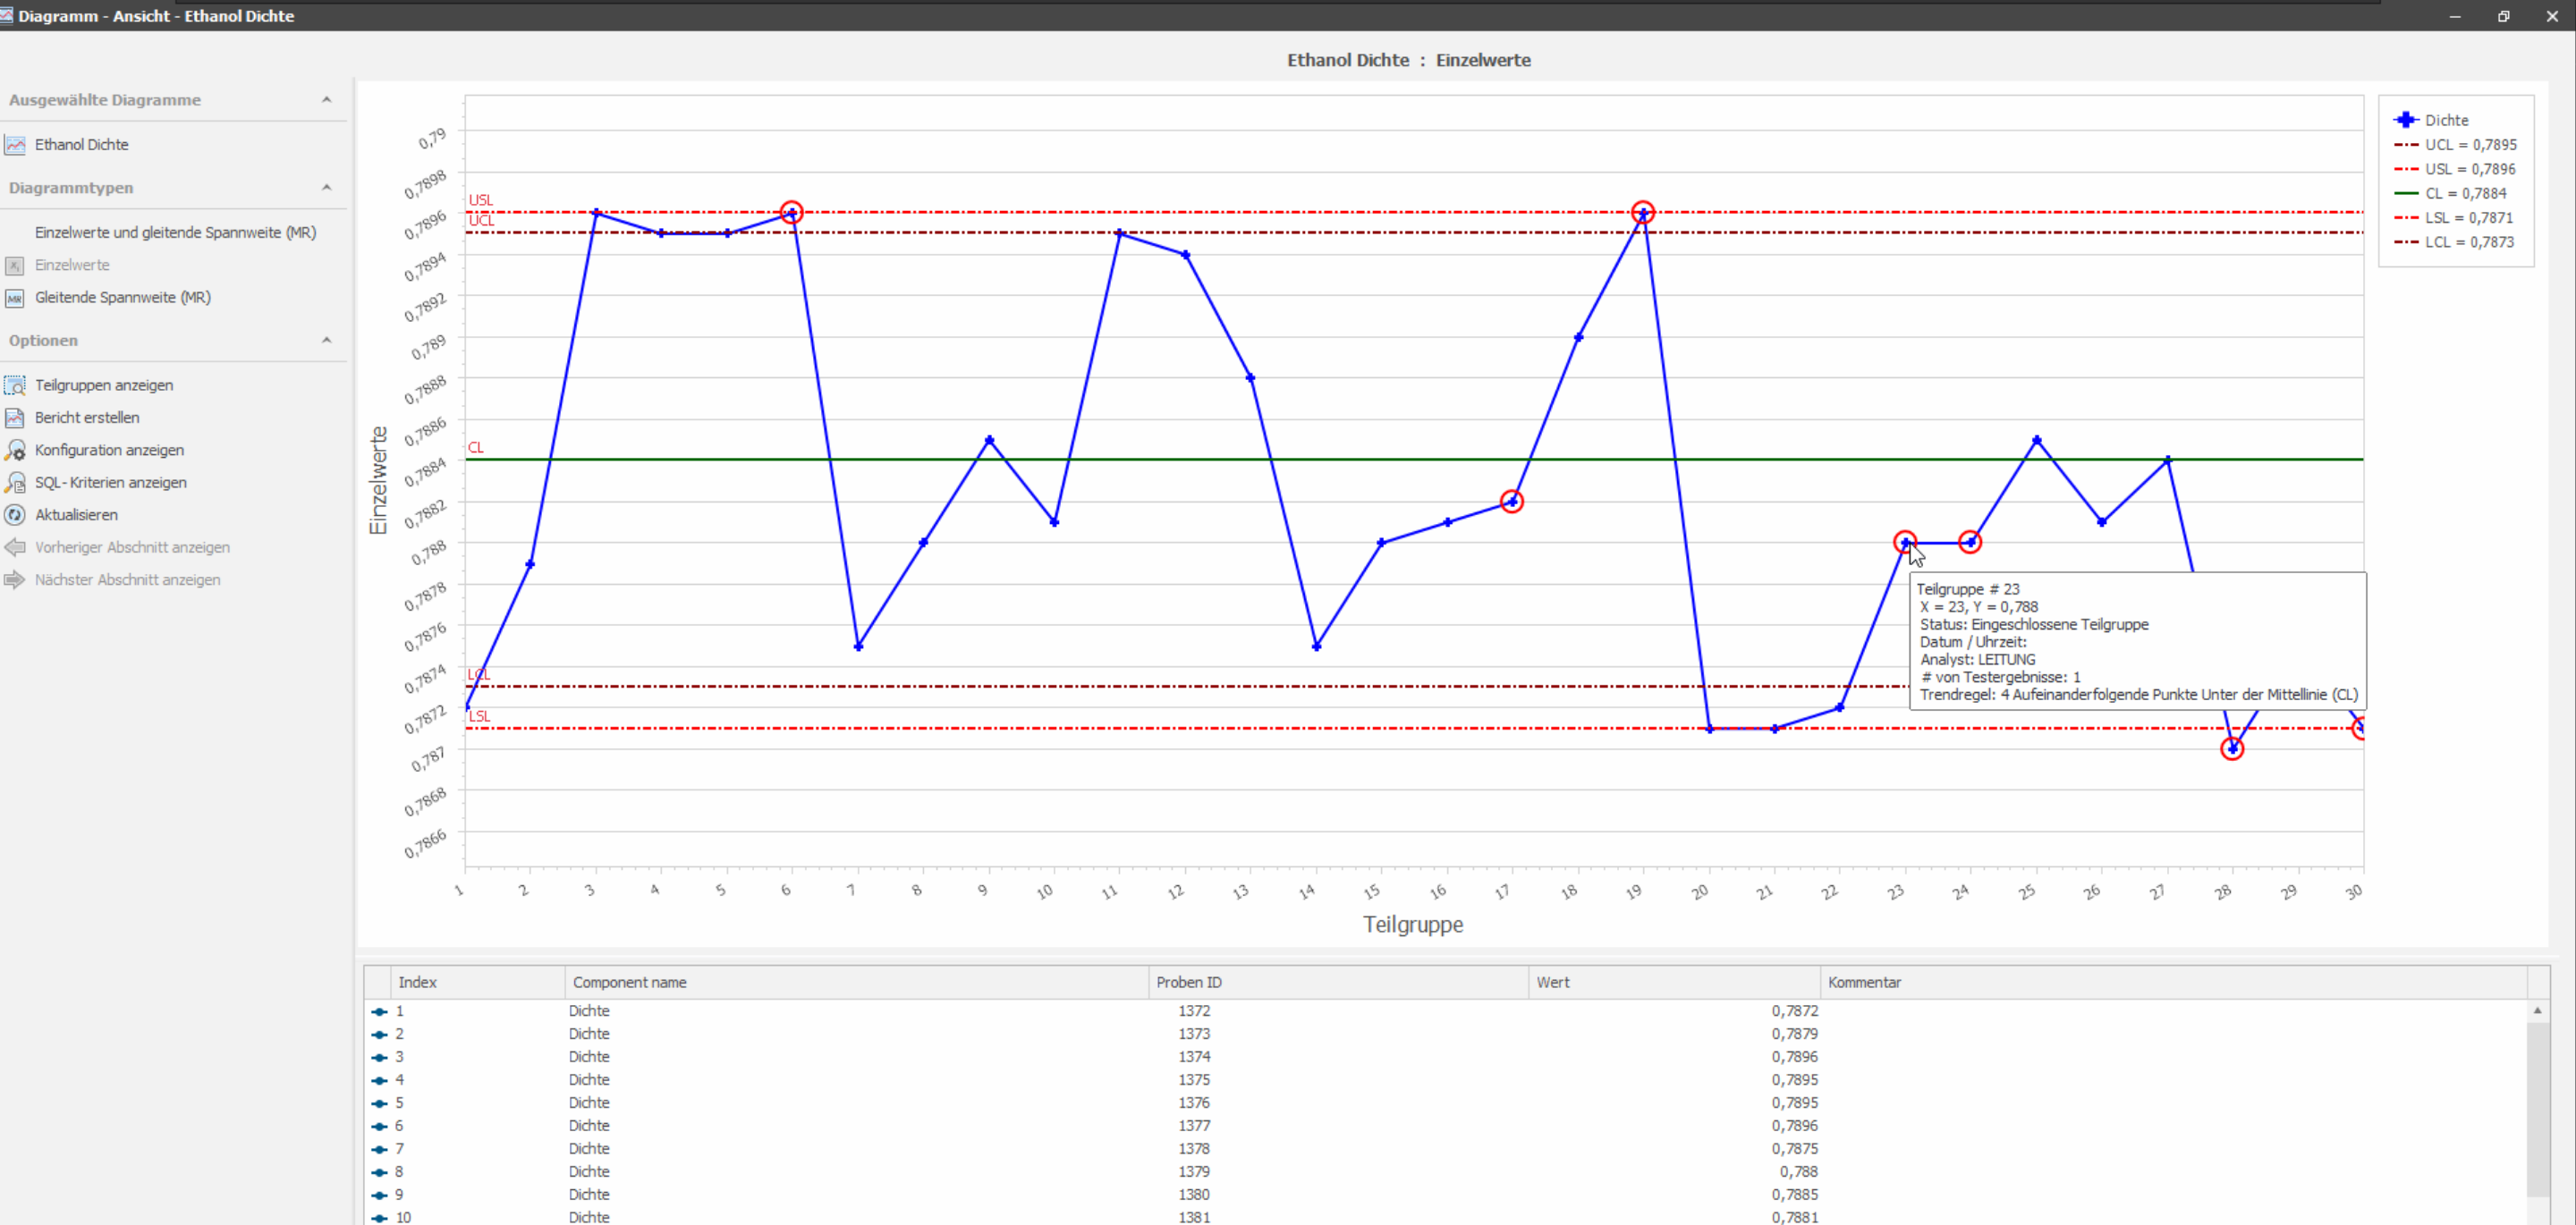Collapse the Ausgewählte Diagramme section
The height and width of the screenshot is (1225, 2576).
tap(326, 100)
